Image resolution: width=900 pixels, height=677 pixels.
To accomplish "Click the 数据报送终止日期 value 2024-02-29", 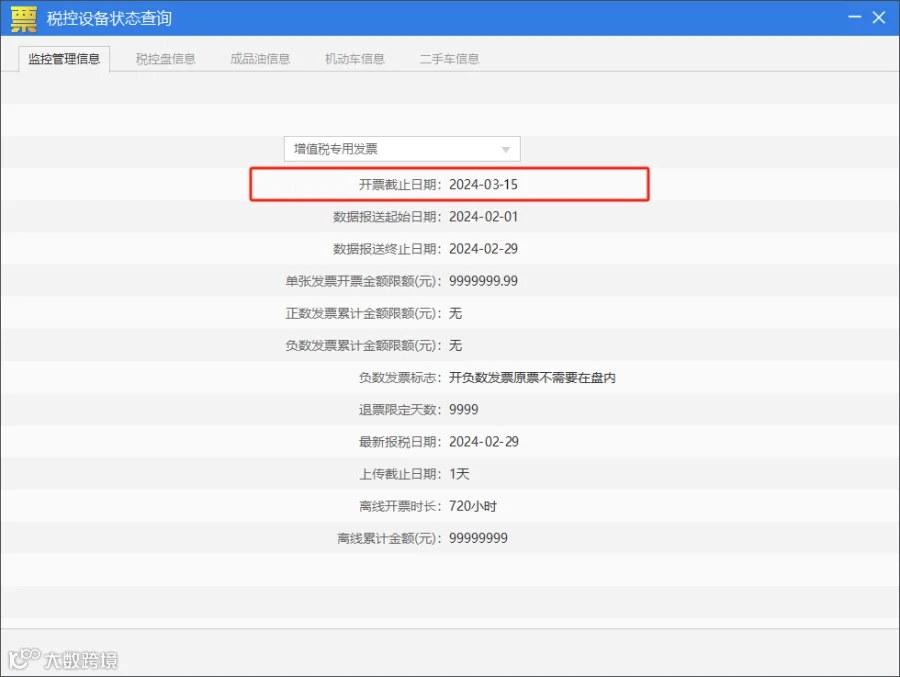I will point(483,249).
